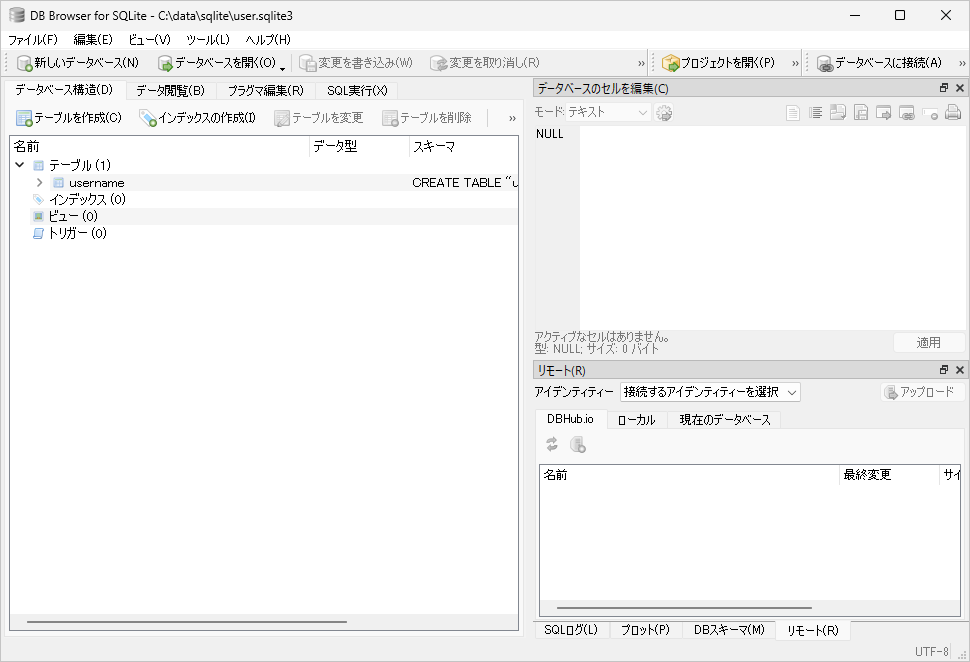Open the identity selection dropdown (アイデンティティー)
The image size is (970, 662).
pyautogui.click(x=710, y=392)
